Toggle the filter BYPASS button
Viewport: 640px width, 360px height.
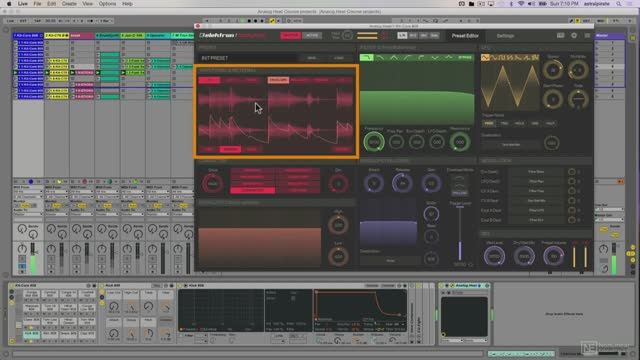click(x=464, y=58)
